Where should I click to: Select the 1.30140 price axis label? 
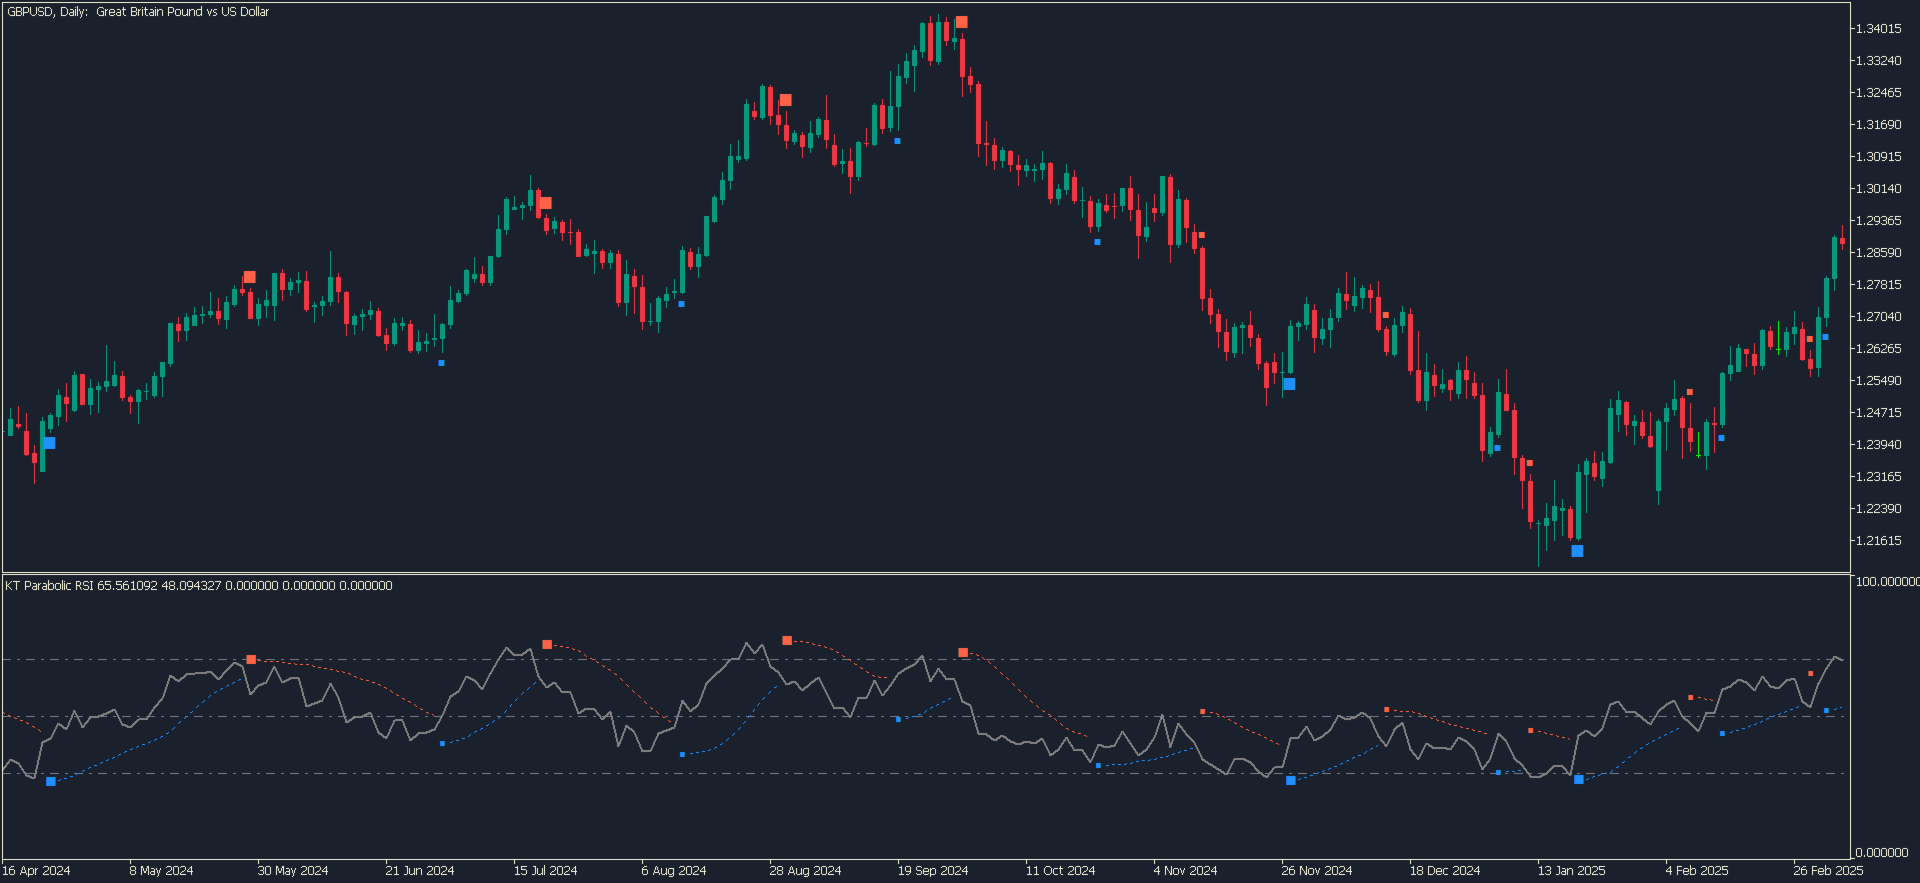1878,189
